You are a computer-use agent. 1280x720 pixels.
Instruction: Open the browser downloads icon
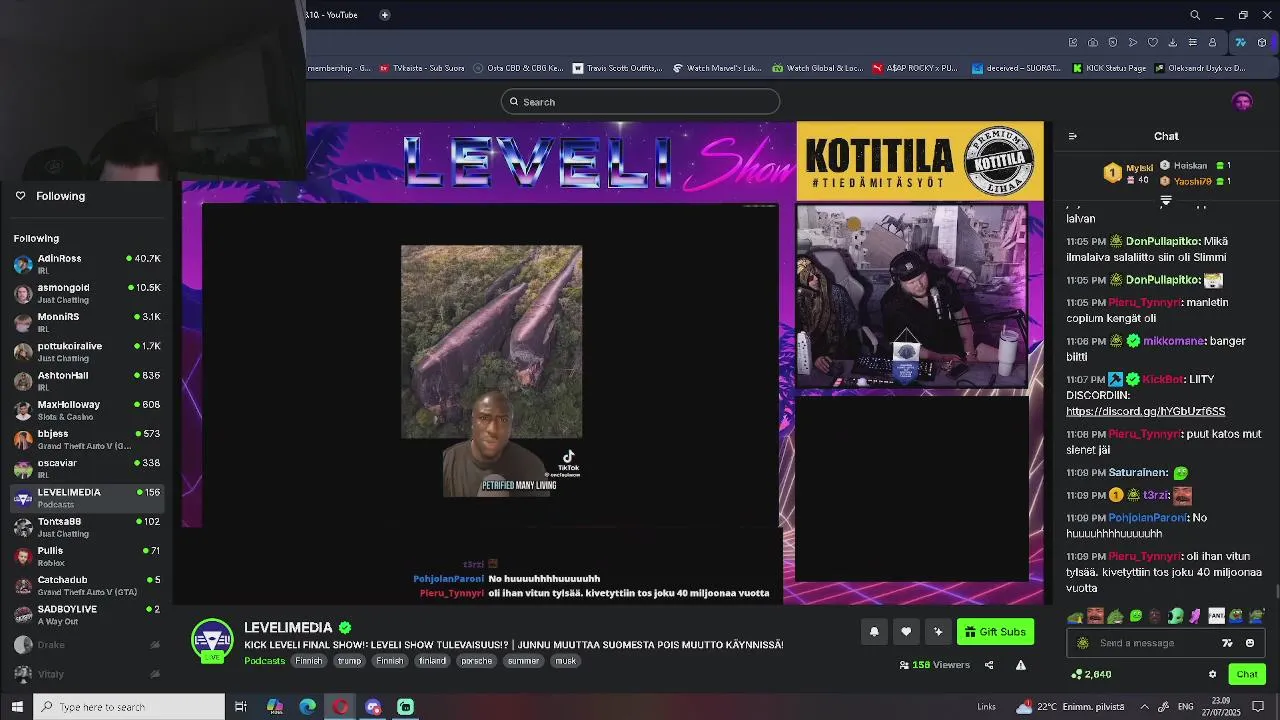[1173, 42]
